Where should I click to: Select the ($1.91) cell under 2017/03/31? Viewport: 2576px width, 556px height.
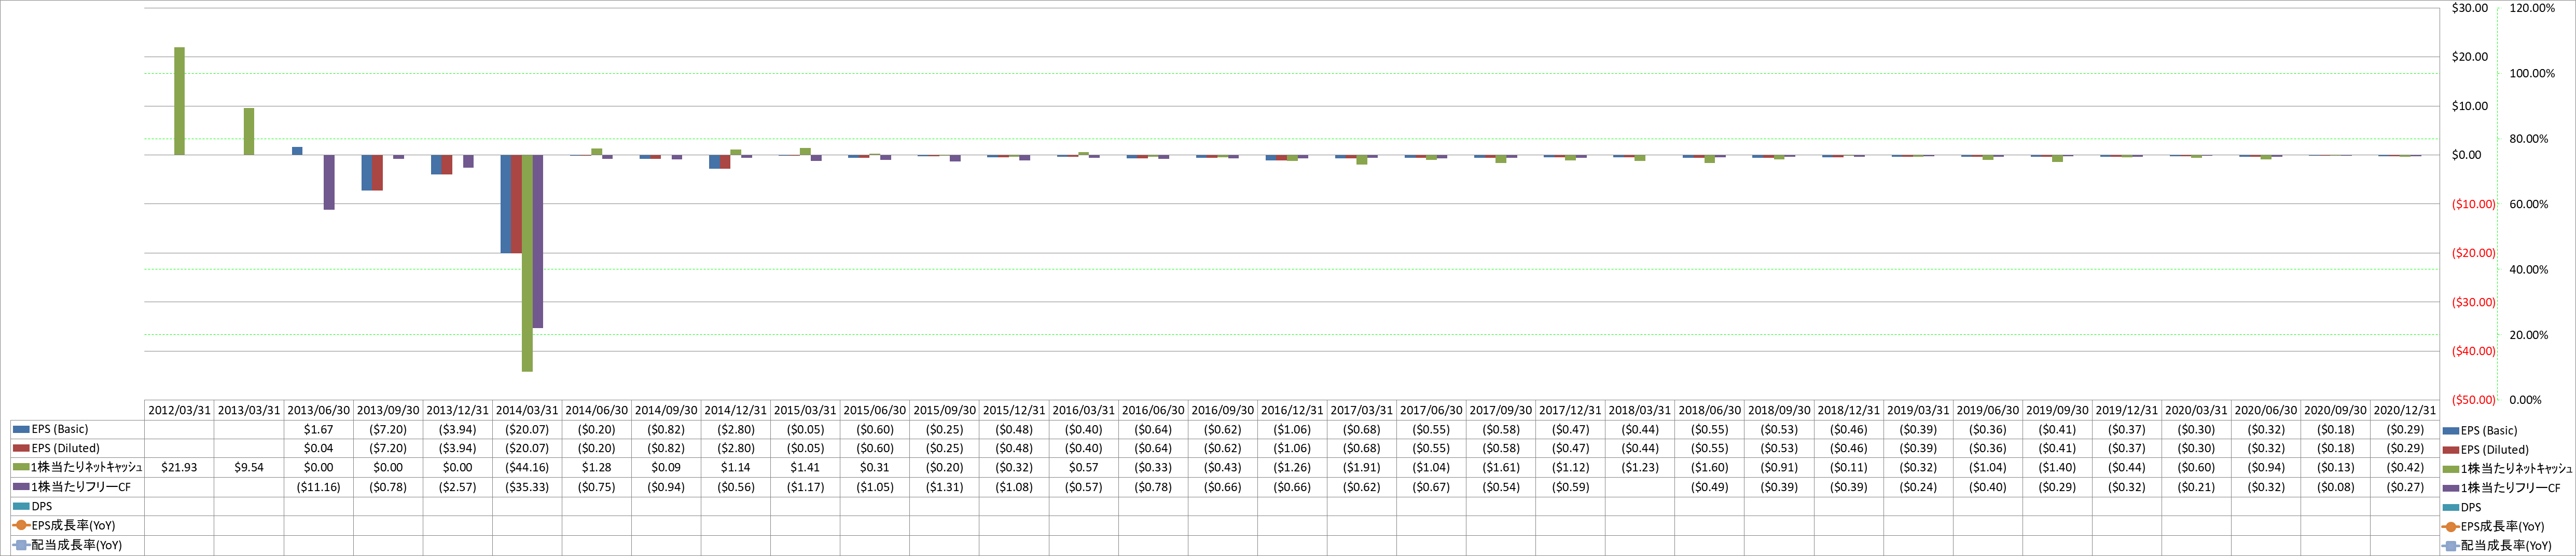[1362, 467]
